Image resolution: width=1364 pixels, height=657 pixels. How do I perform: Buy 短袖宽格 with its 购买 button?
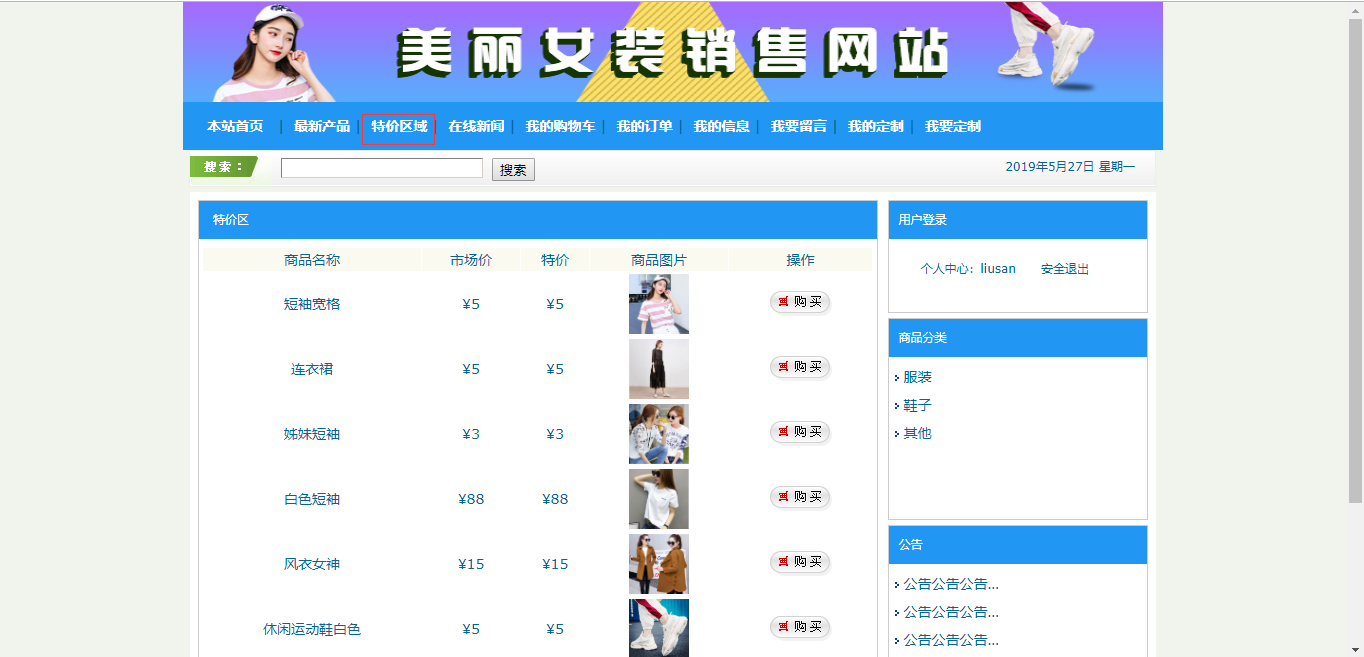[800, 302]
